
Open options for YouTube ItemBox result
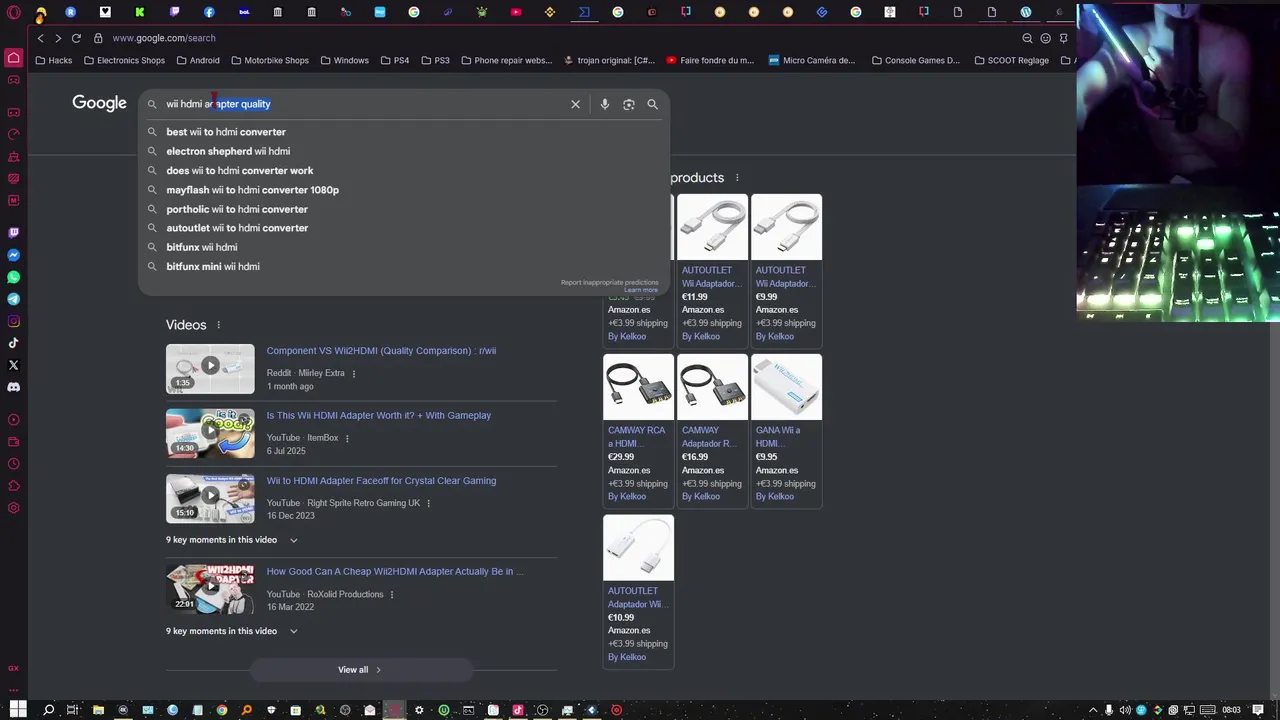pos(347,438)
